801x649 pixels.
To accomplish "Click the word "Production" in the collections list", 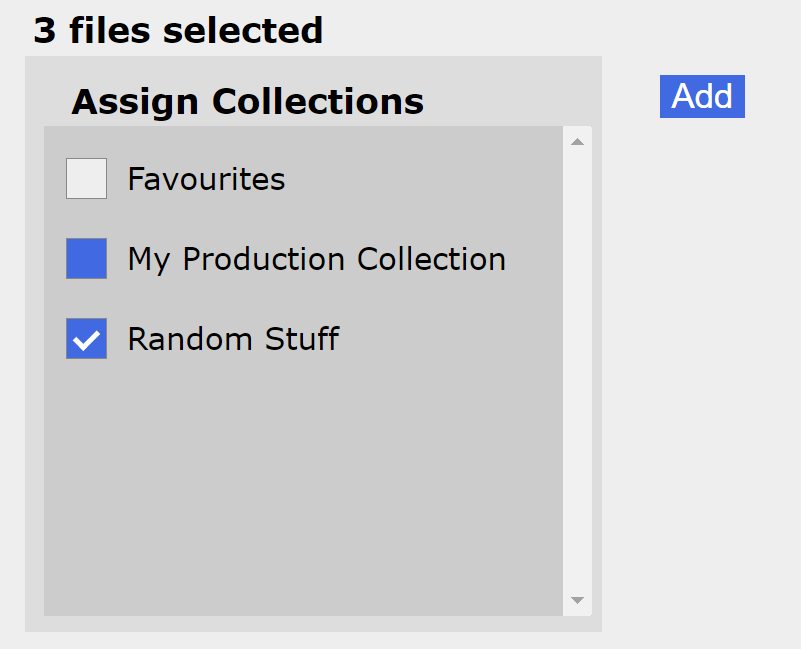I will (265, 259).
